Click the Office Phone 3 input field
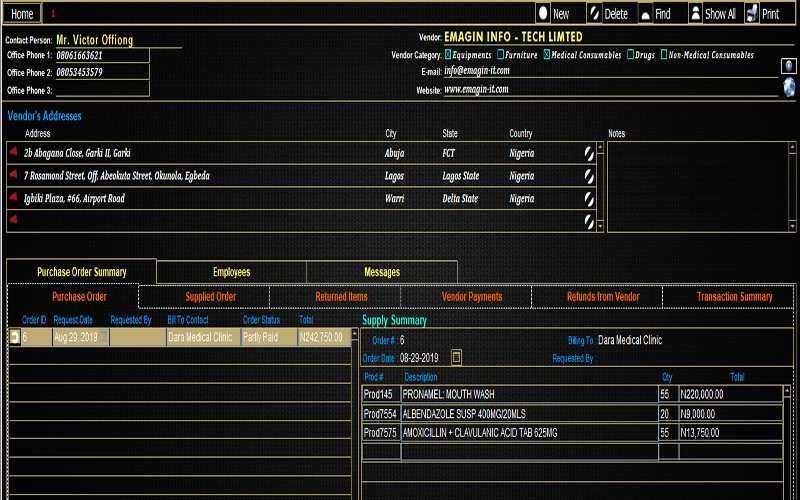 pyautogui.click(x=100, y=90)
